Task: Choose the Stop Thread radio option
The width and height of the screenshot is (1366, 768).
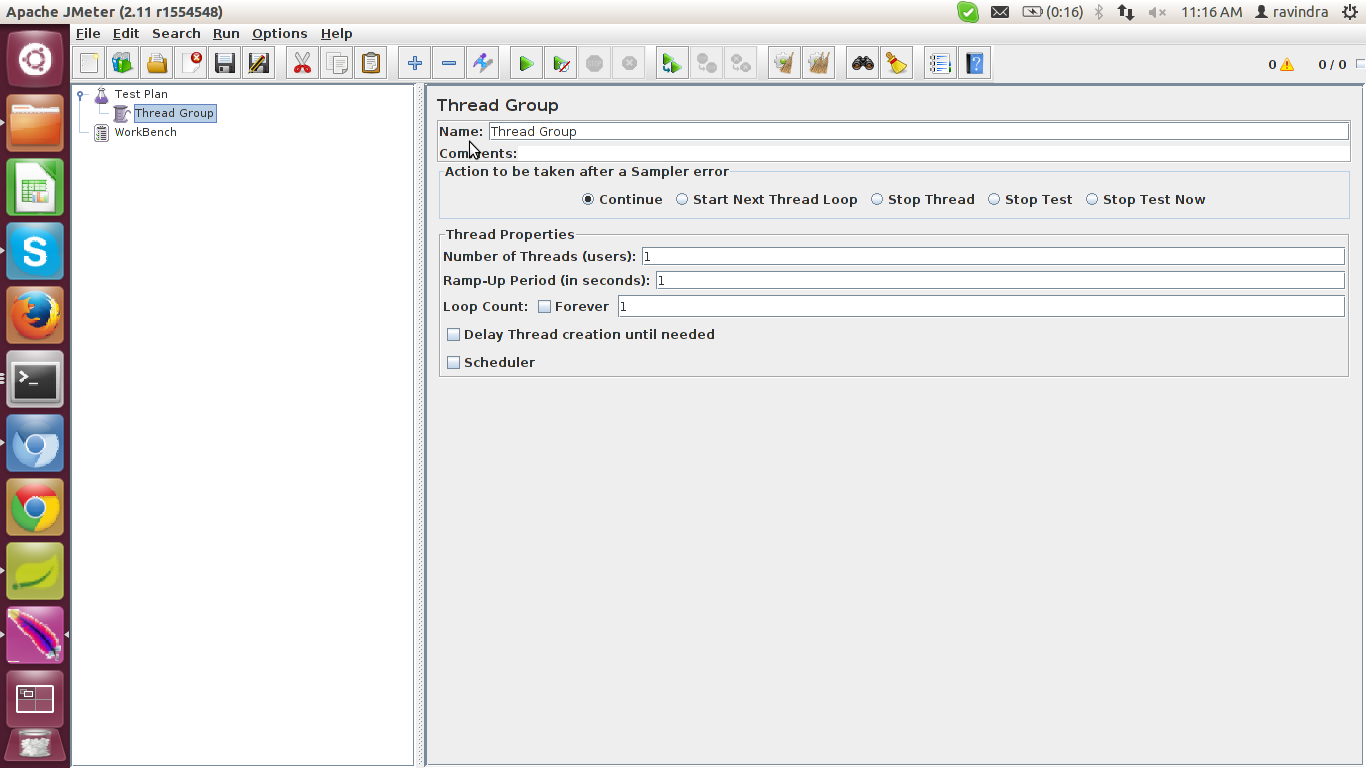Action: pos(922,199)
